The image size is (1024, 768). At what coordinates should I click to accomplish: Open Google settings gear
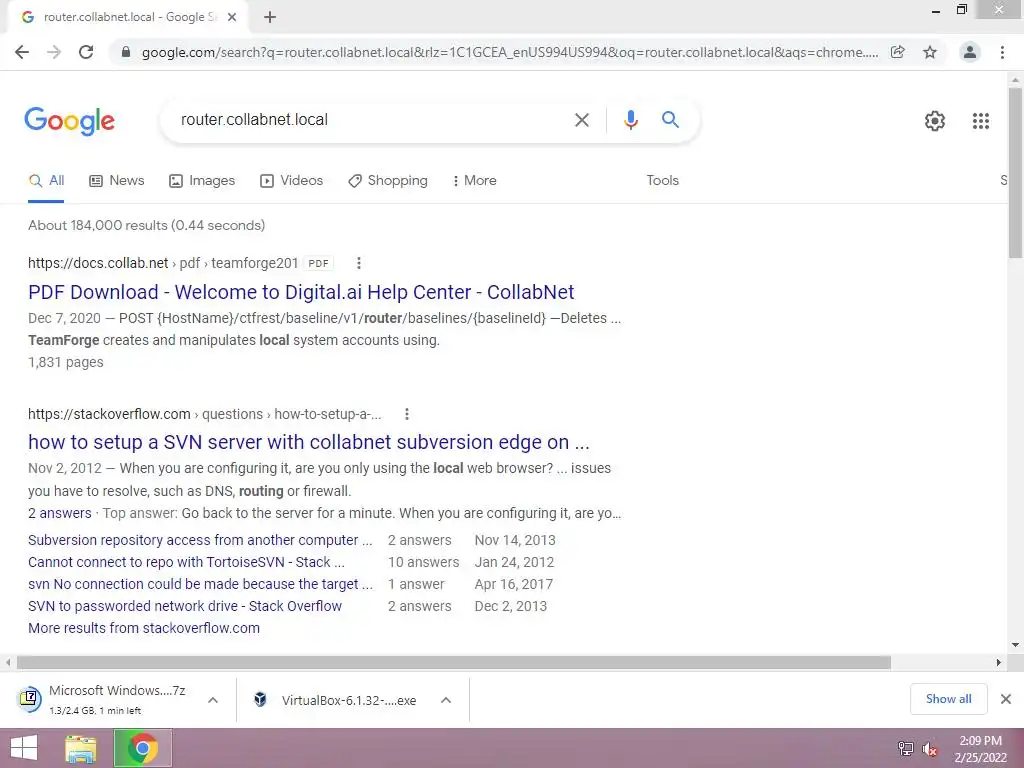pos(935,121)
